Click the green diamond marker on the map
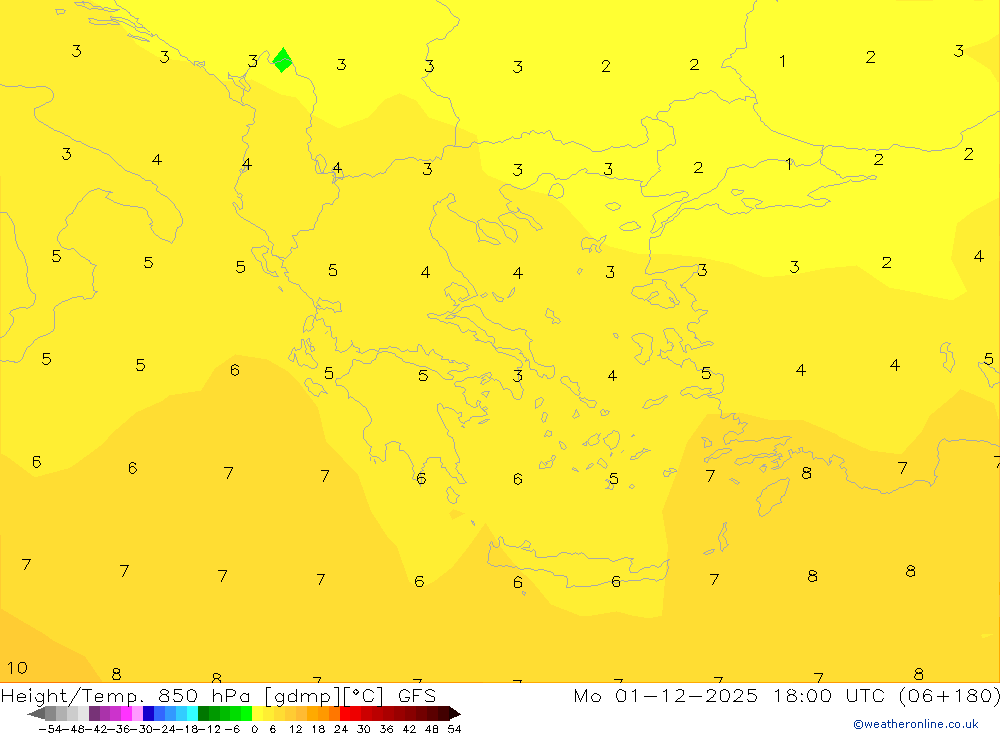The height and width of the screenshot is (733, 1000). click(x=283, y=60)
